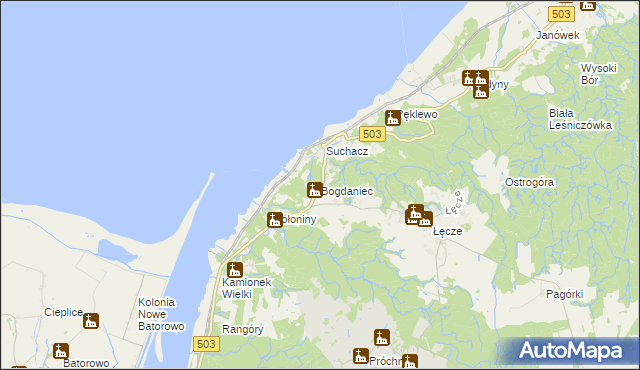The width and height of the screenshot is (640, 370).
Task: Select the church icon above Batorowo
Action: (x=61, y=351)
